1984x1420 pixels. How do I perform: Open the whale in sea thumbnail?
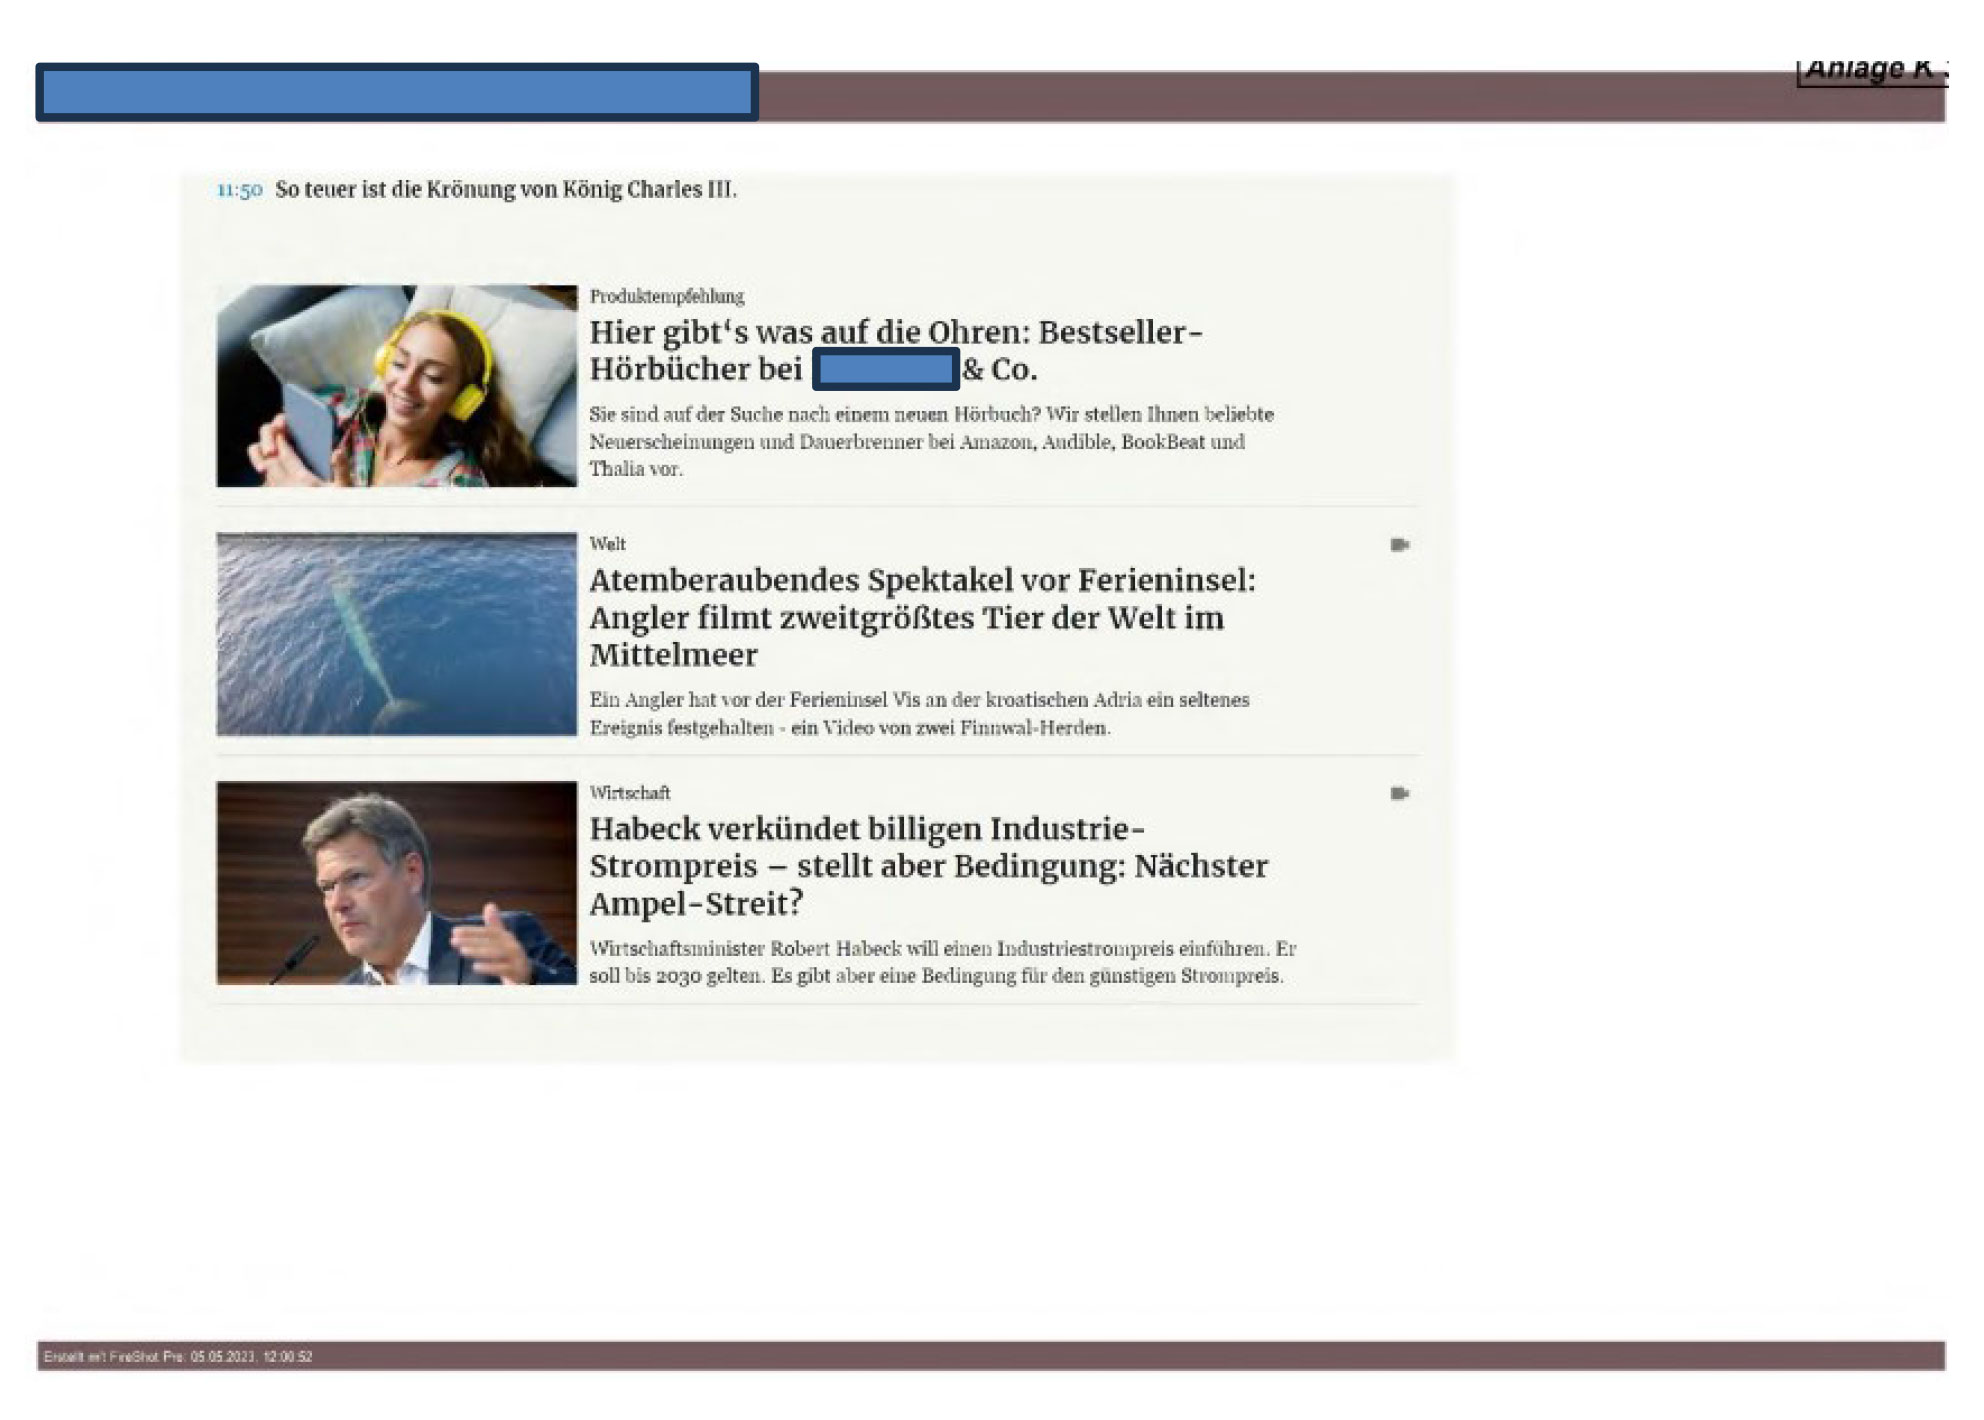(x=396, y=634)
